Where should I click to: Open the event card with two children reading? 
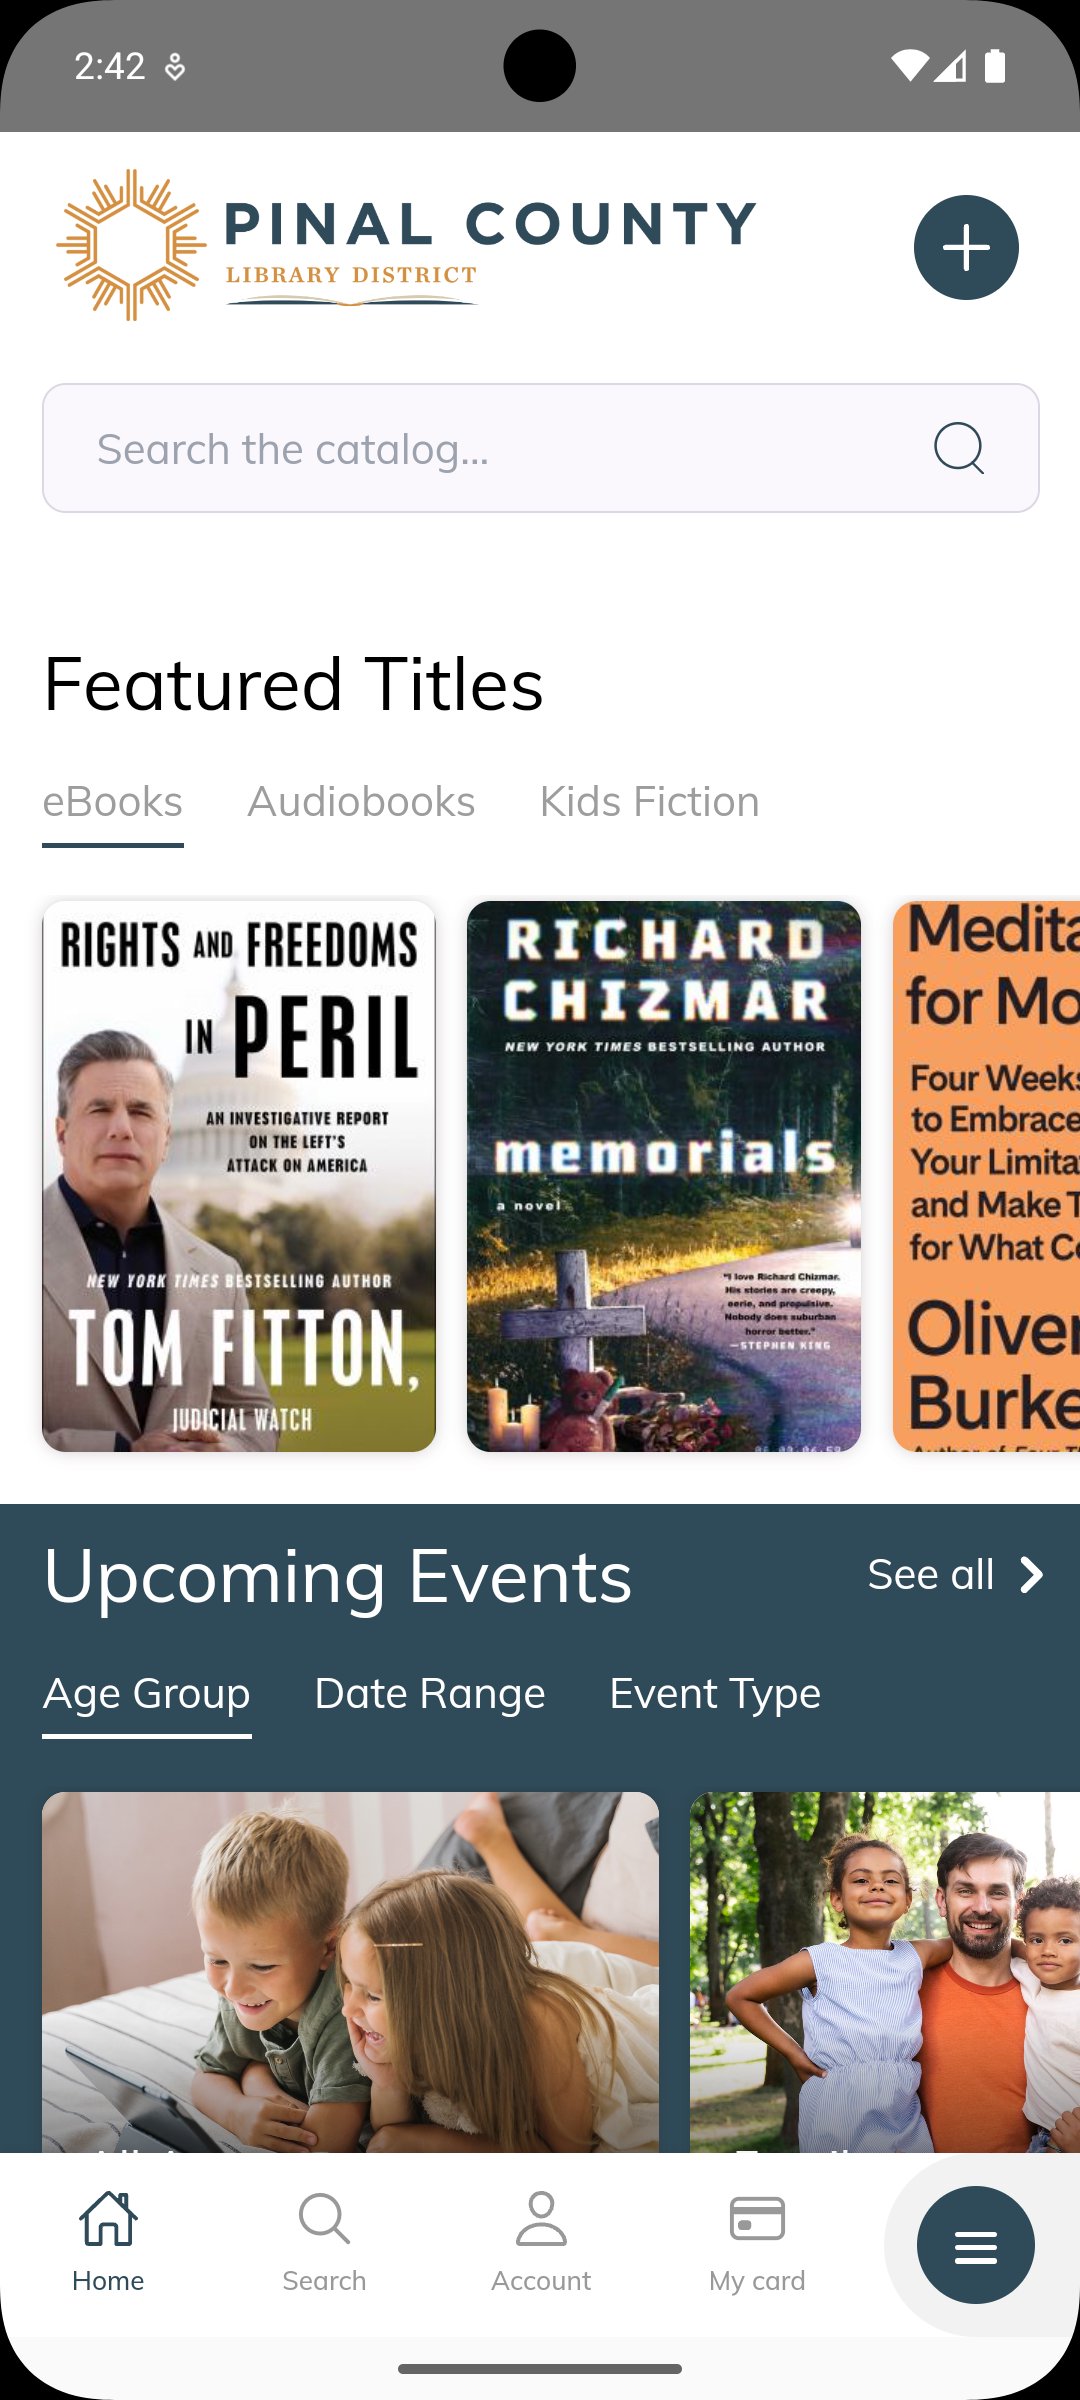pyautogui.click(x=350, y=1970)
